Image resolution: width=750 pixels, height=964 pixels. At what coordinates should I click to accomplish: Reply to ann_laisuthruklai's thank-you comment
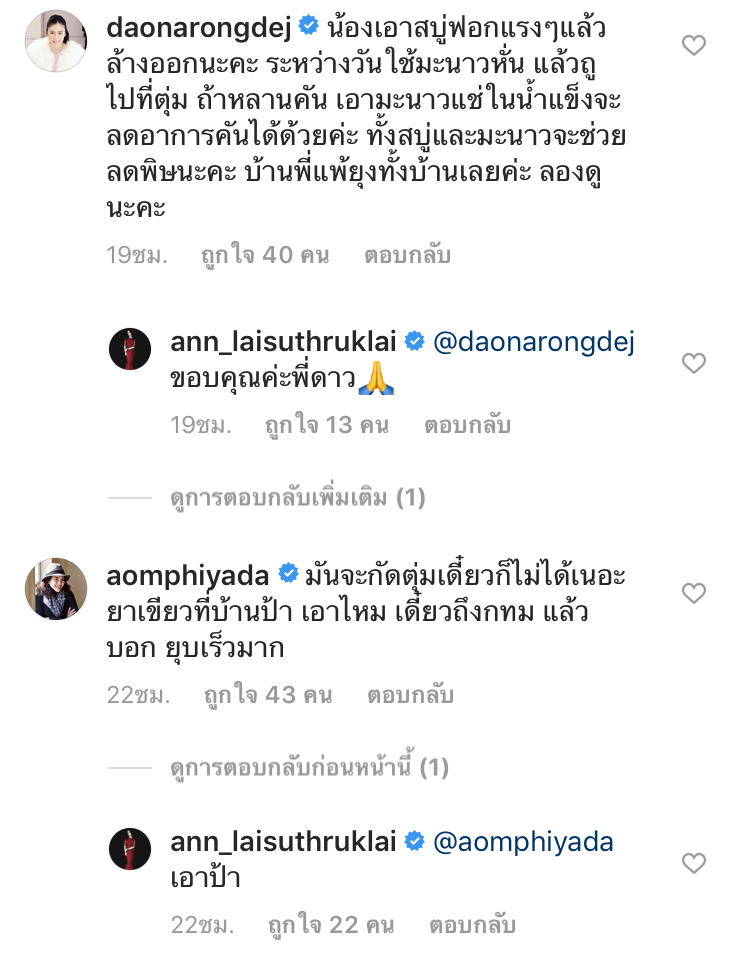coord(467,425)
